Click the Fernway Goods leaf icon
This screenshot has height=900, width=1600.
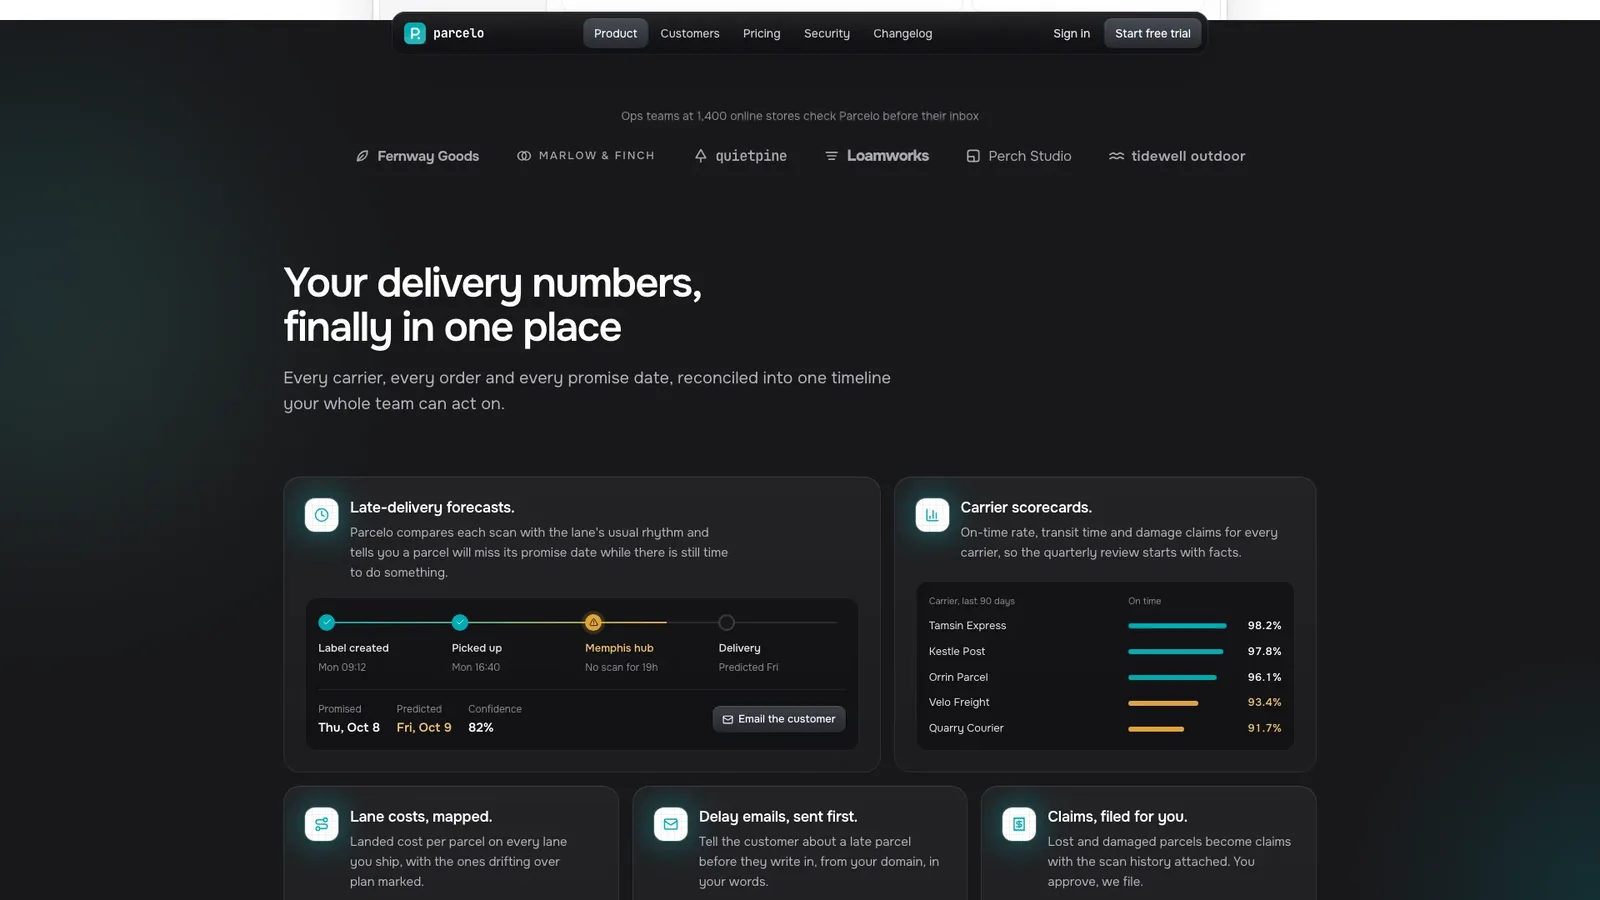pyautogui.click(x=362, y=156)
